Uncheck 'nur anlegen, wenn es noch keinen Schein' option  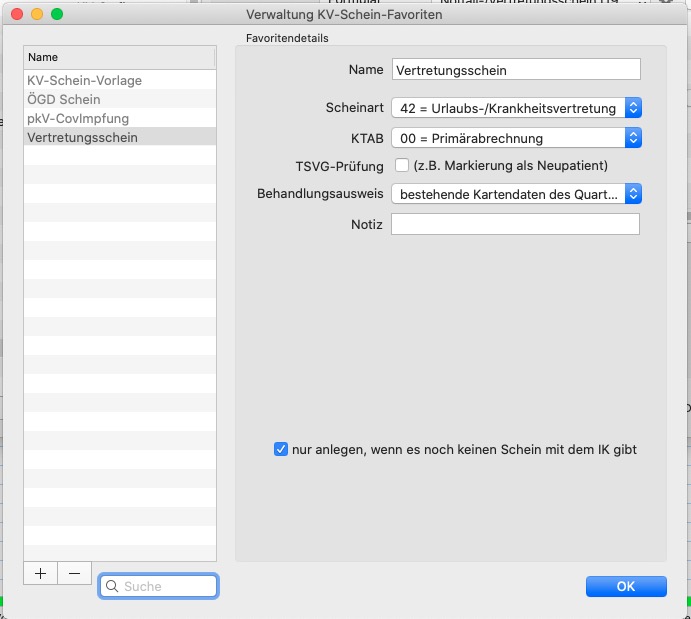(x=281, y=449)
